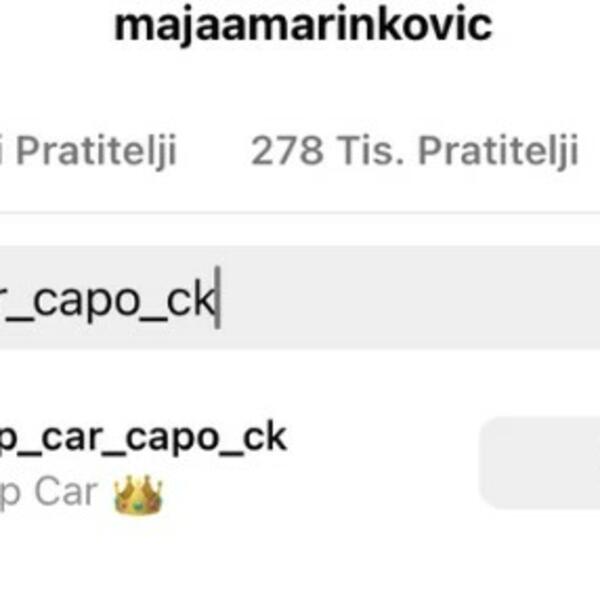This screenshot has height=600, width=600.
Task: Switch to the 278 Tis. Pratitelji tab
Action: click(x=414, y=151)
